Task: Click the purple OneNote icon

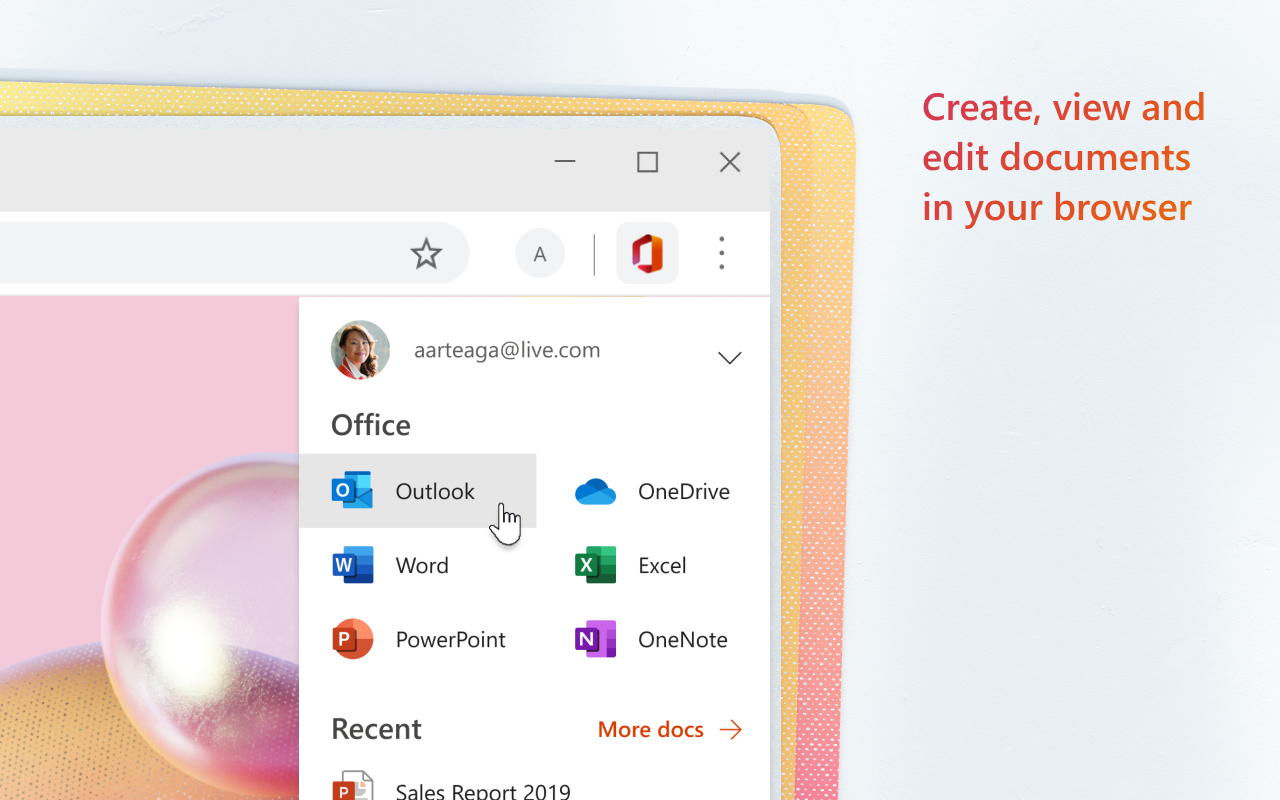Action: point(596,639)
